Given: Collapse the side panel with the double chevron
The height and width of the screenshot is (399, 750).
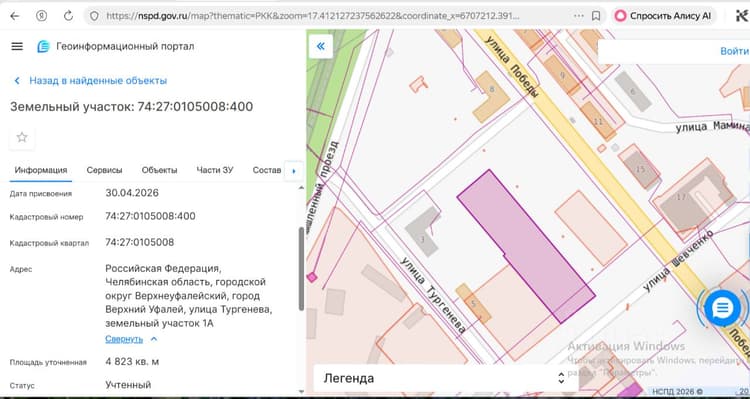Looking at the screenshot, I should (320, 46).
